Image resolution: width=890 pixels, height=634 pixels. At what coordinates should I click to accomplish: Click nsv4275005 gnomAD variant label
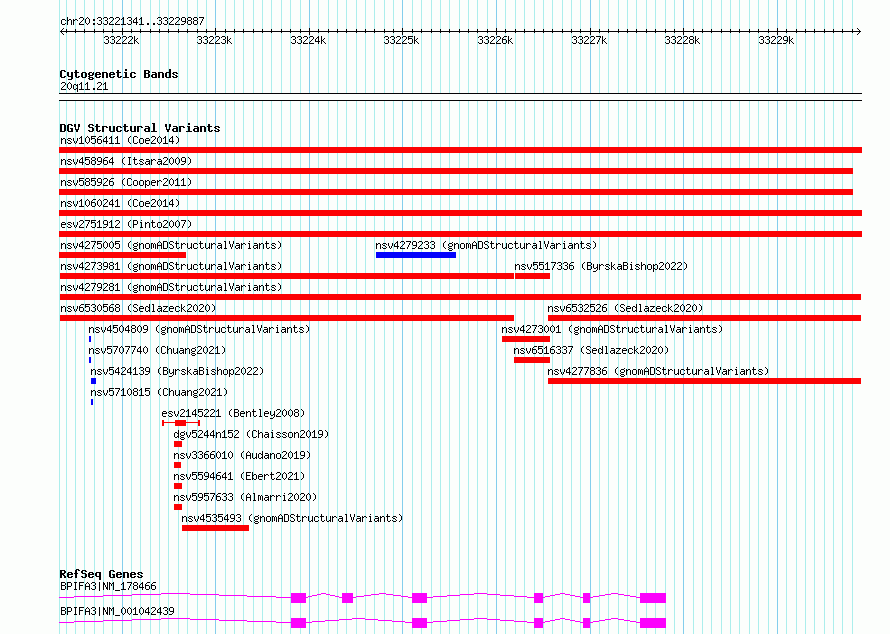tap(171, 245)
